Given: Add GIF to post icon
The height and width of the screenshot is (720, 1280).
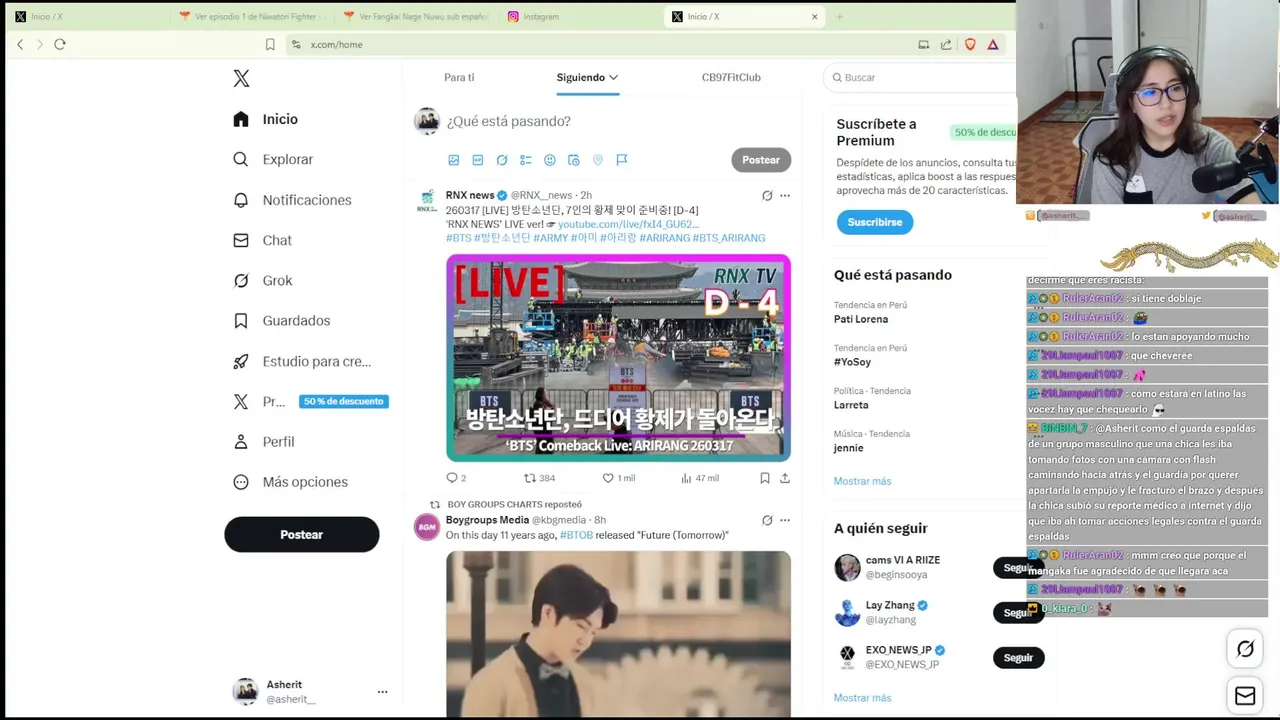Looking at the screenshot, I should 478,160.
